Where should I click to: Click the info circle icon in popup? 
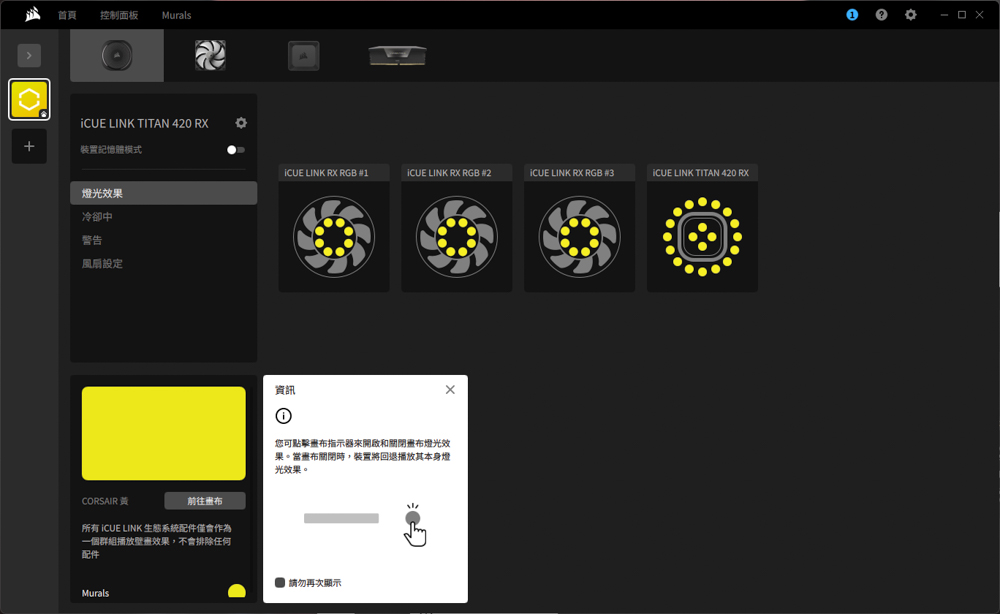coord(283,416)
